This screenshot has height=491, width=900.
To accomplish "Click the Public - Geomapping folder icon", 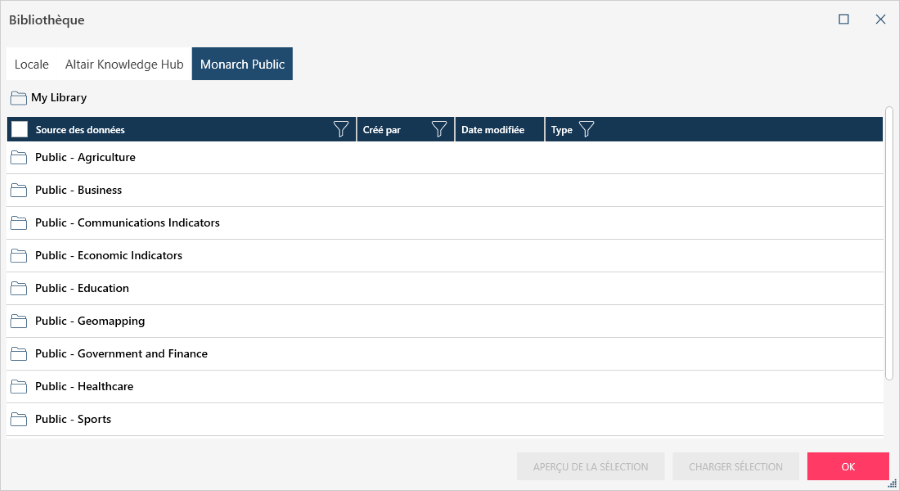I will click(x=18, y=321).
